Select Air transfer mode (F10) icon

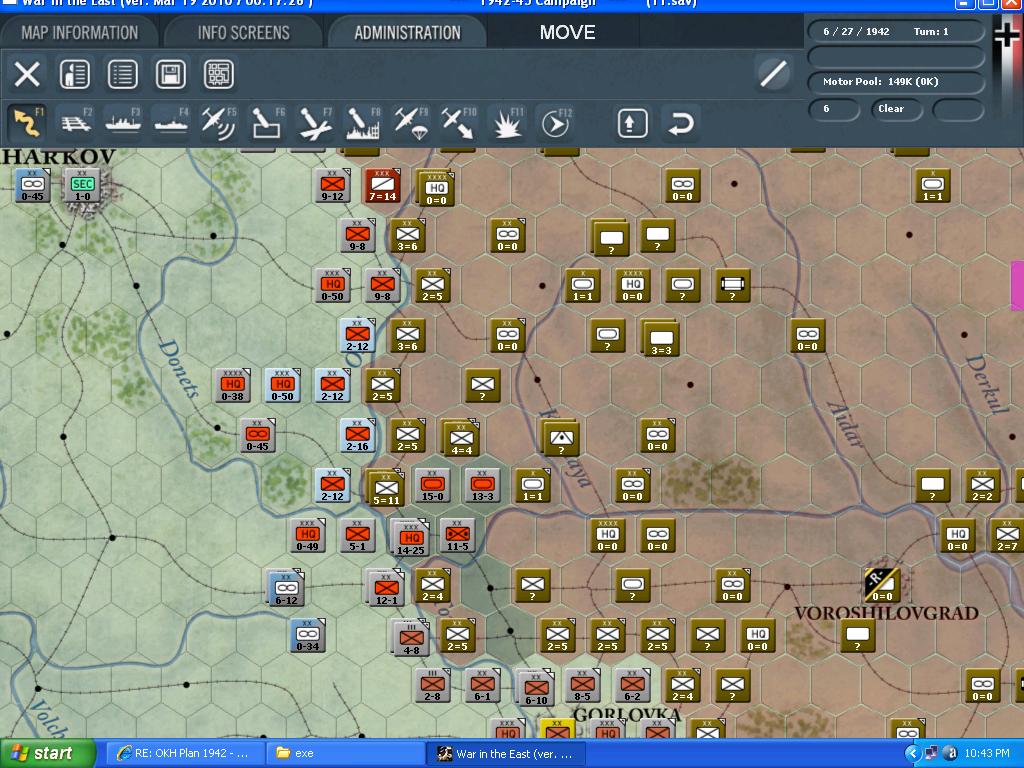[458, 123]
